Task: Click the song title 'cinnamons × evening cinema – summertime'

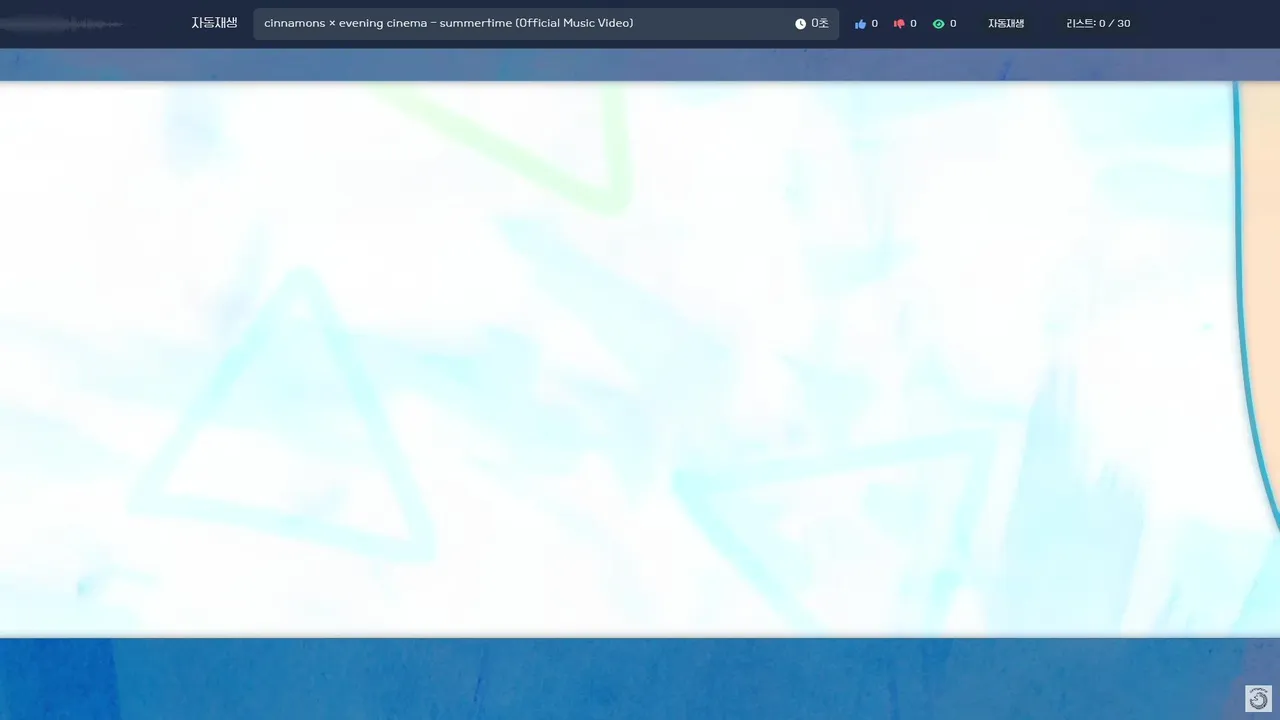Action: click(448, 23)
